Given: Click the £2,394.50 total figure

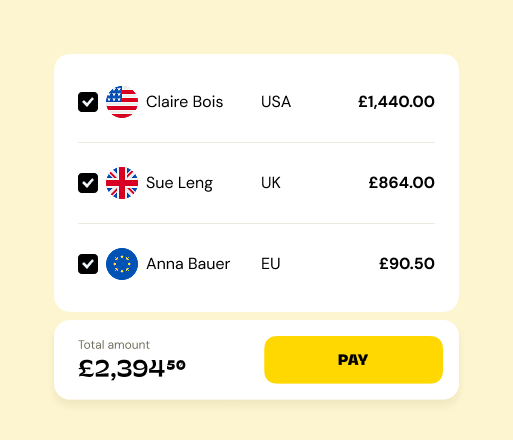Looking at the screenshot, I should click(x=132, y=369).
